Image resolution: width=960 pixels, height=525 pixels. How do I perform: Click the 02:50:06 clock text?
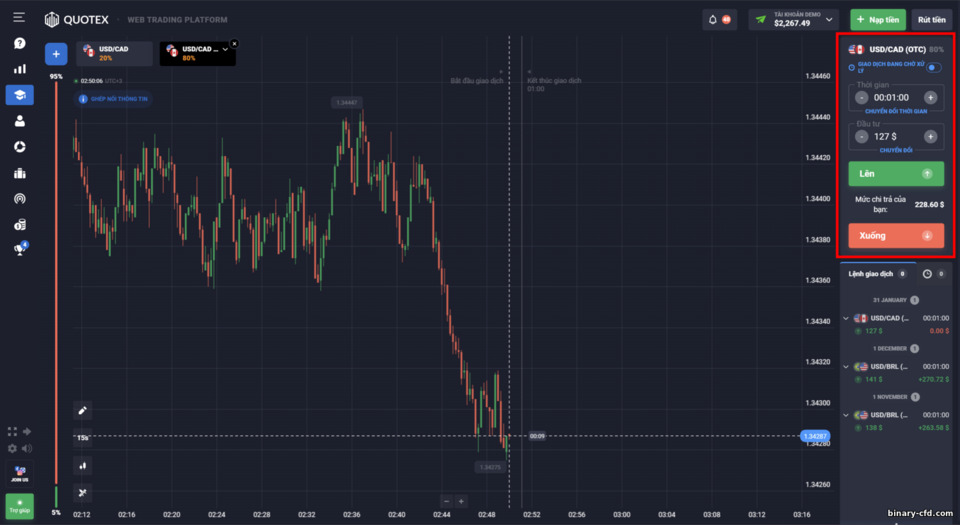pyautogui.click(x=91, y=81)
